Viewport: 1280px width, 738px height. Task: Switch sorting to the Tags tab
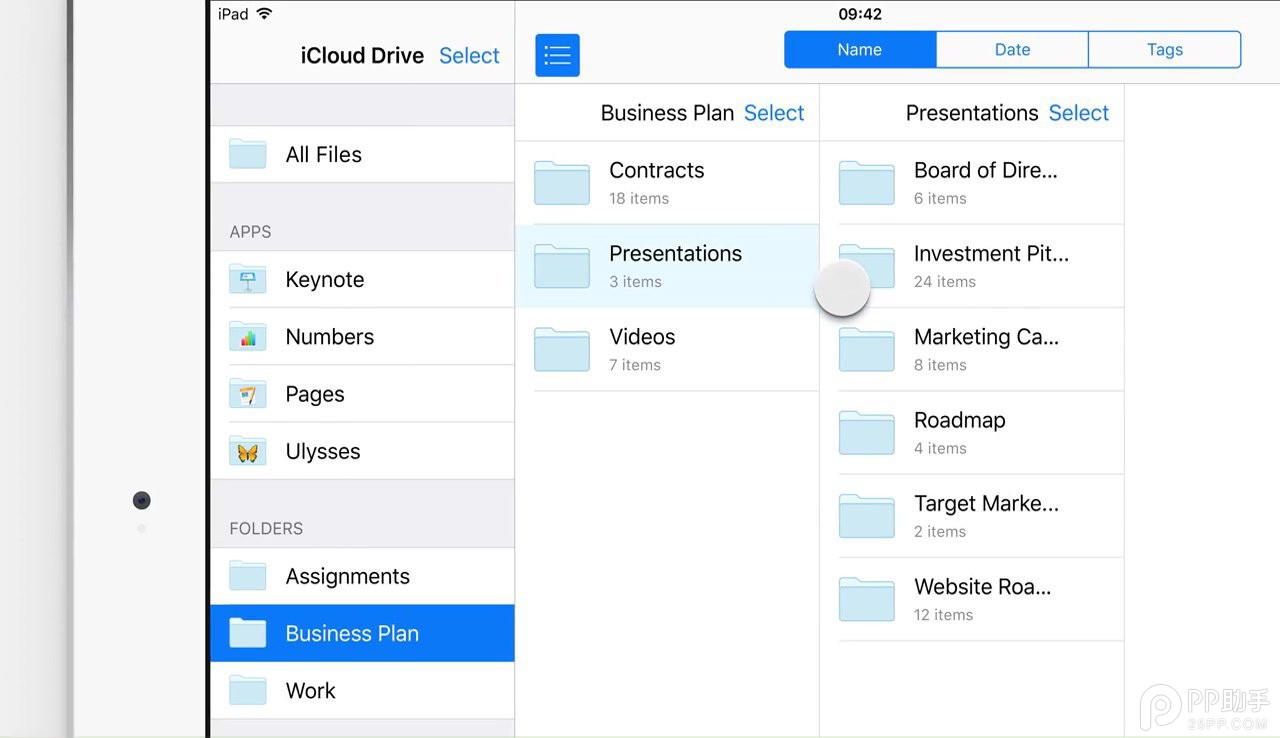1165,50
